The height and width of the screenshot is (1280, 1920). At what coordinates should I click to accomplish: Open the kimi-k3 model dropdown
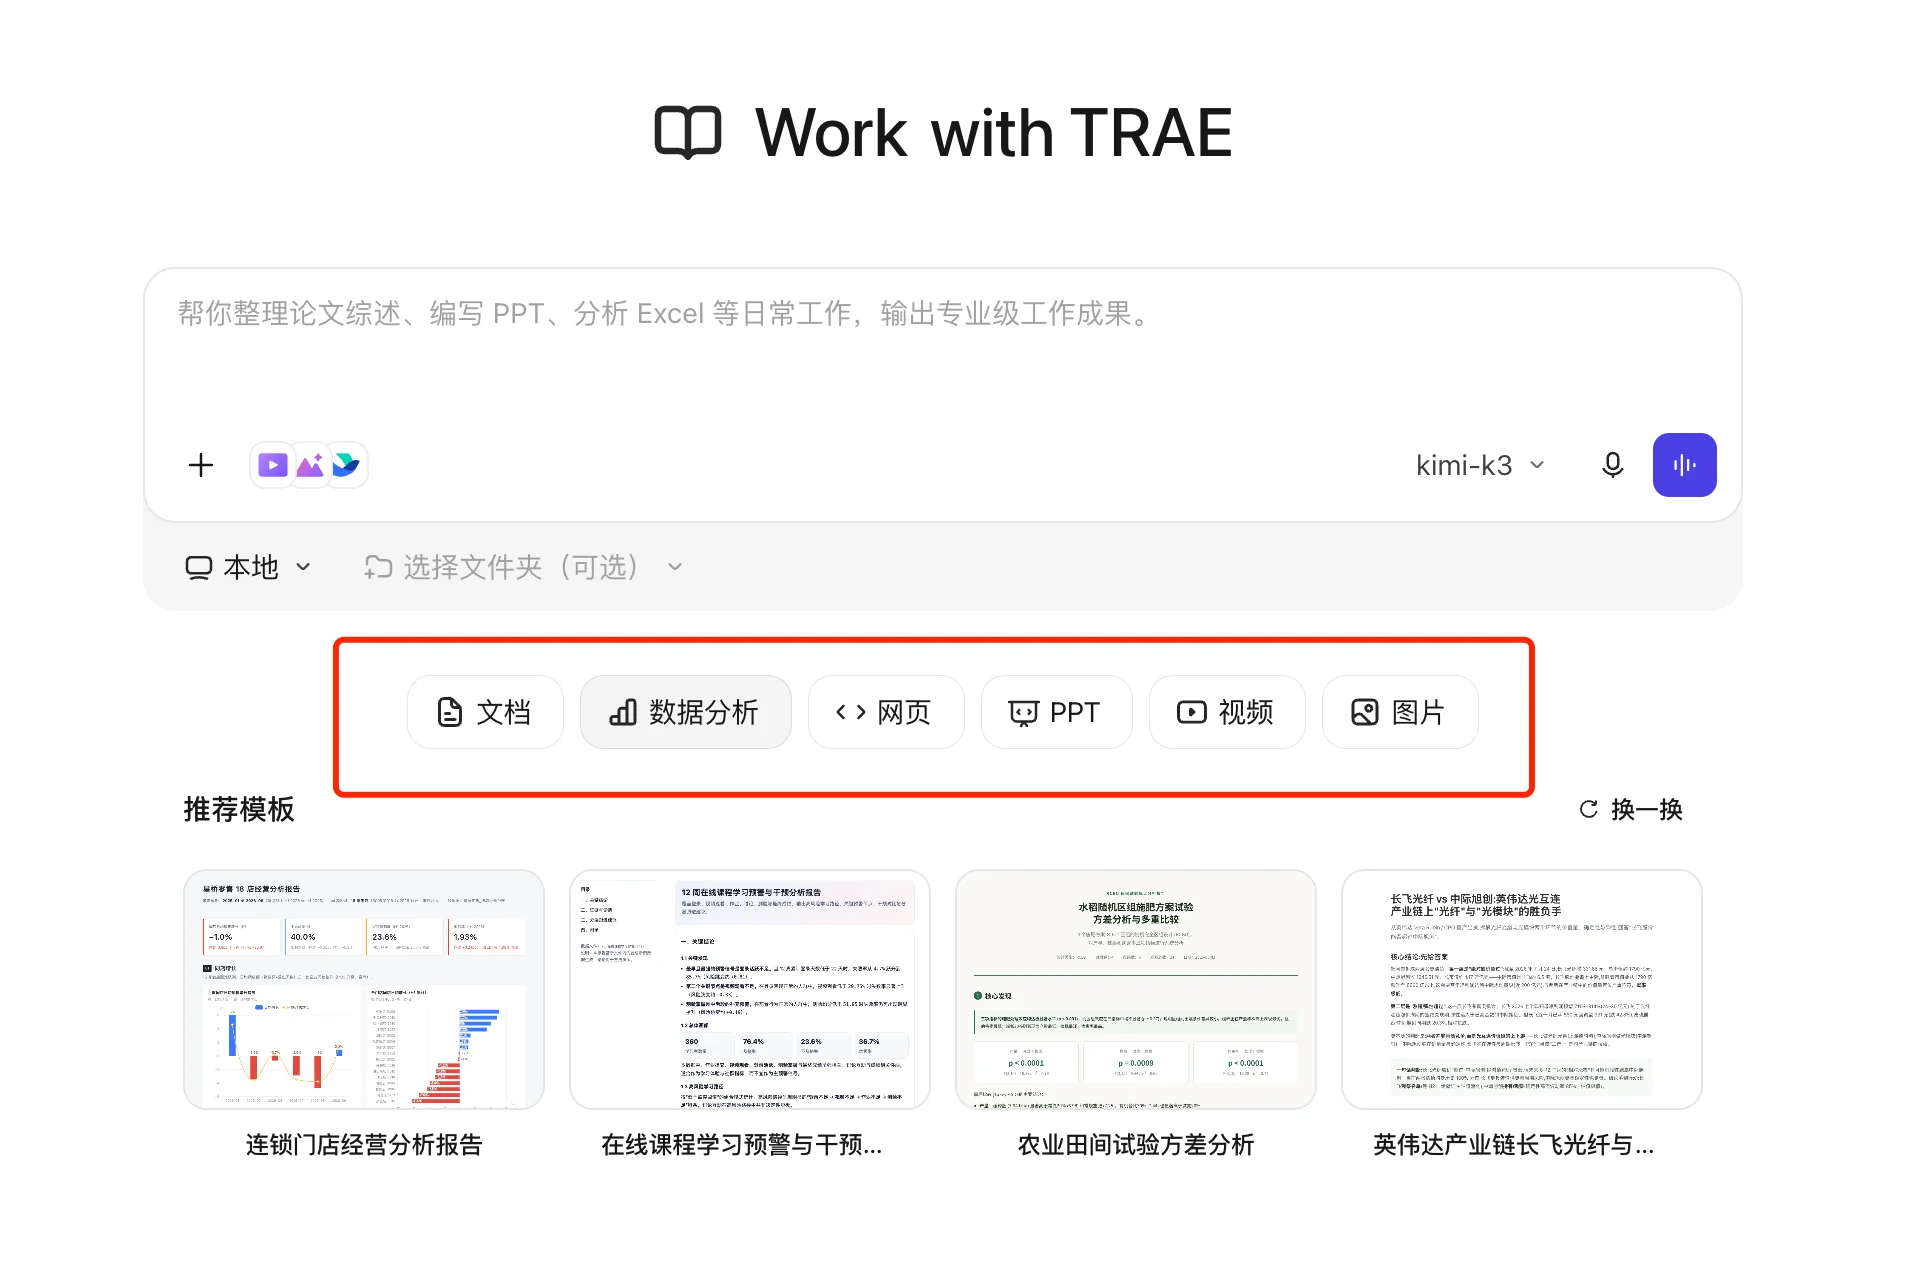[x=1481, y=465]
